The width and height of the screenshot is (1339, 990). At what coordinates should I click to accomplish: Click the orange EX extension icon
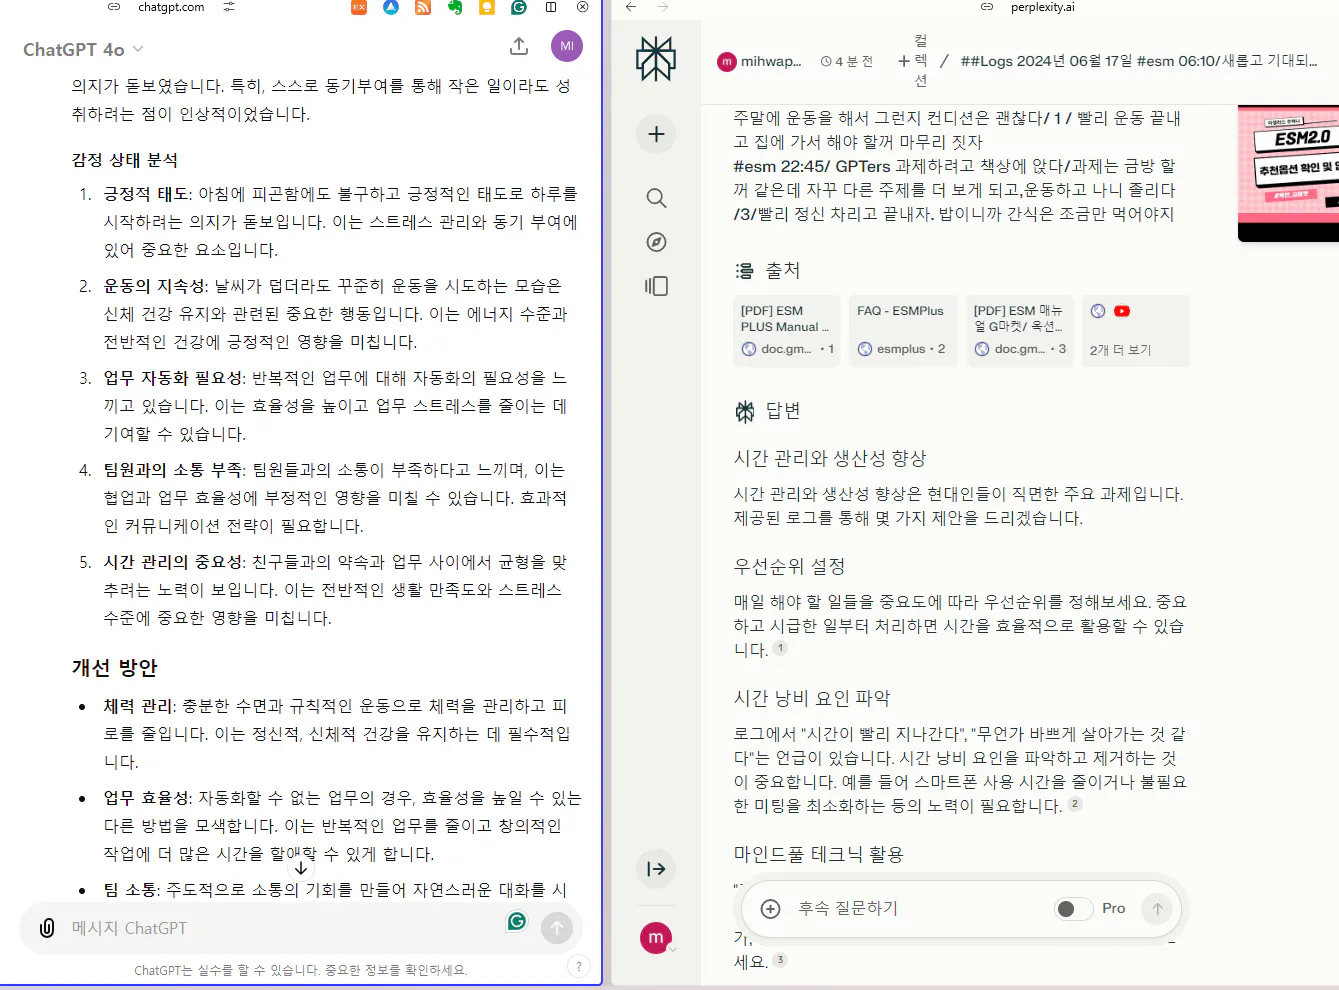tap(359, 7)
